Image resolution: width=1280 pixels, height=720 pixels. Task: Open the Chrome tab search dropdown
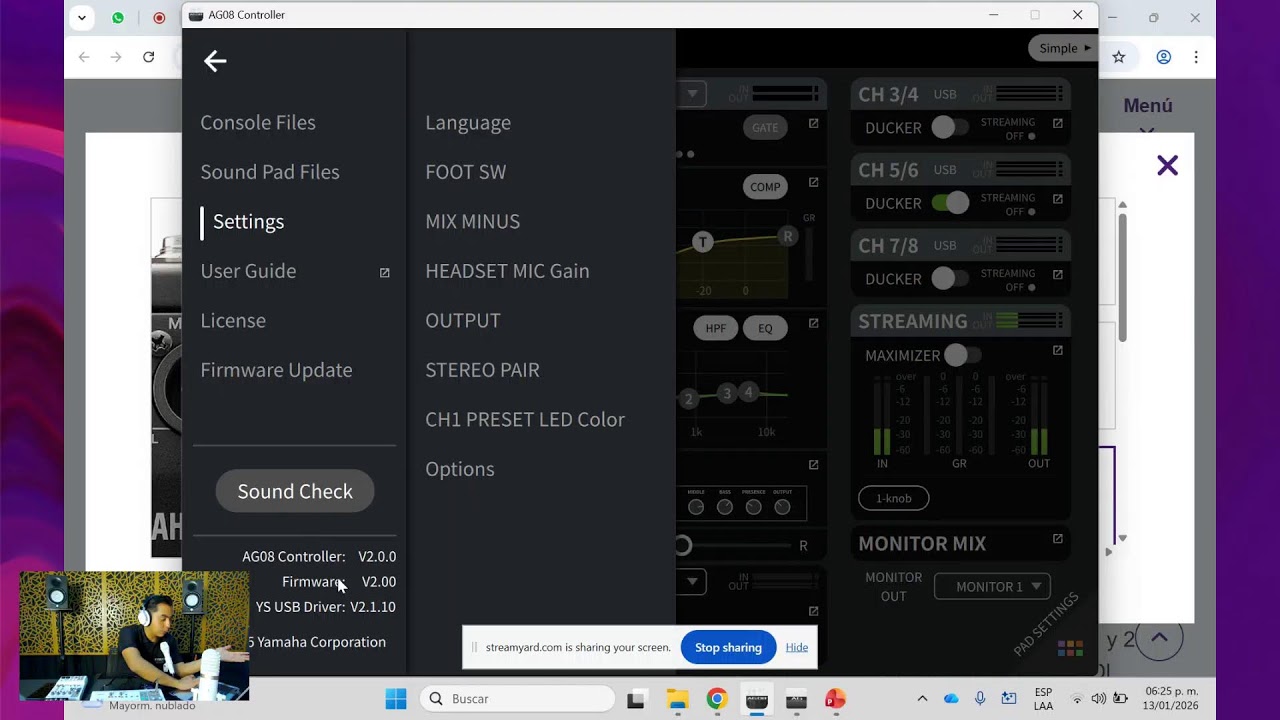coord(82,17)
